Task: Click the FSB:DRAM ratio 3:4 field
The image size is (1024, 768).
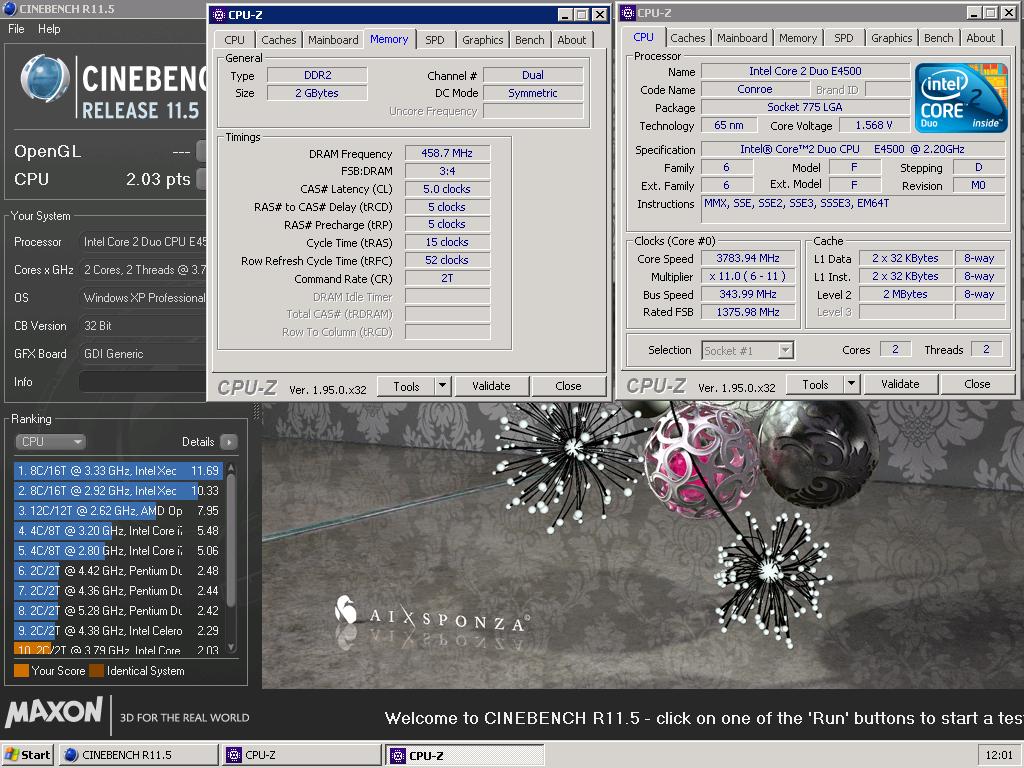Action: (x=447, y=171)
